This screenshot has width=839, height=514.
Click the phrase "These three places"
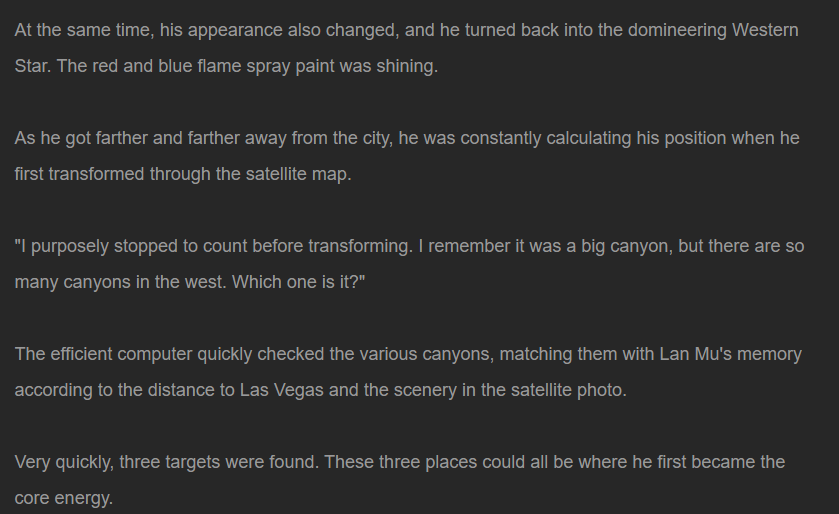400,462
